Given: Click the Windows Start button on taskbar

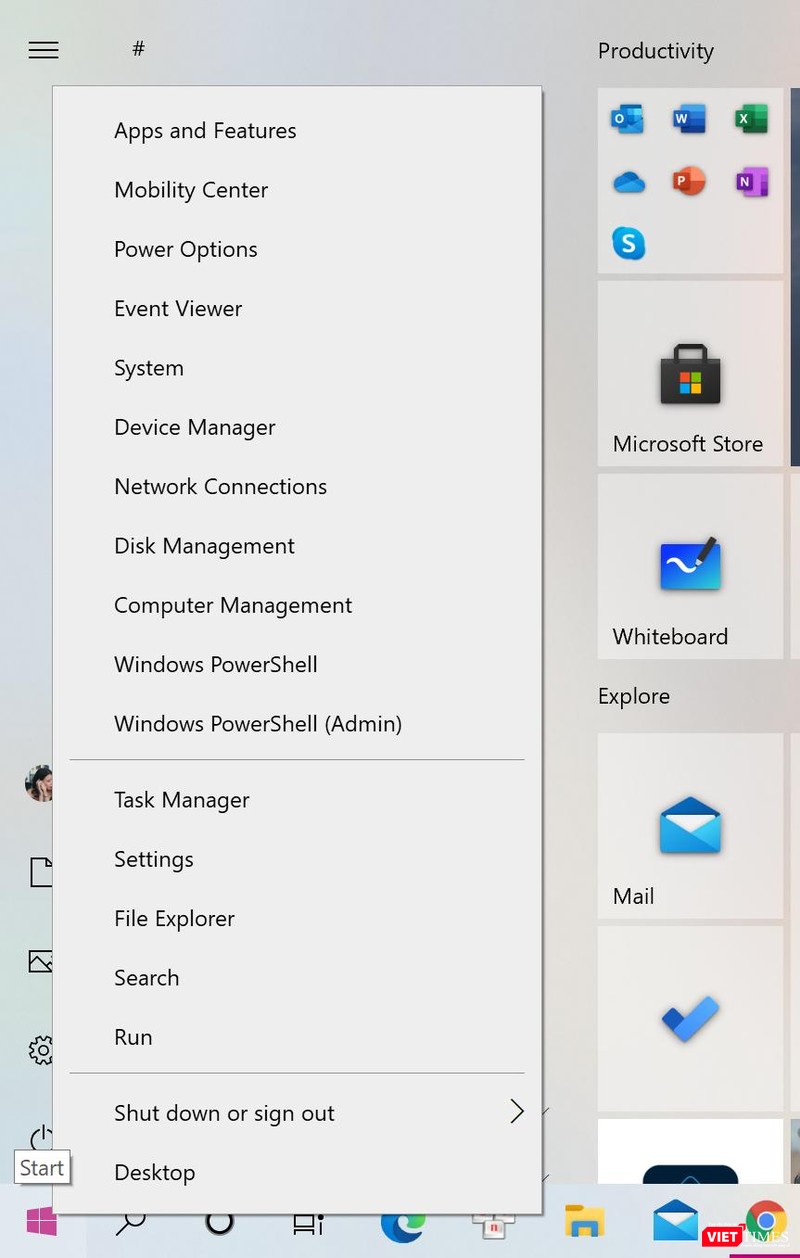Looking at the screenshot, I should pyautogui.click(x=42, y=1222).
